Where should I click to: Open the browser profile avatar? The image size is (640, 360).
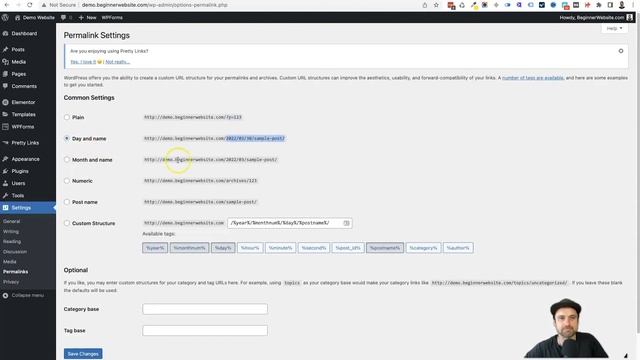(x=622, y=5)
